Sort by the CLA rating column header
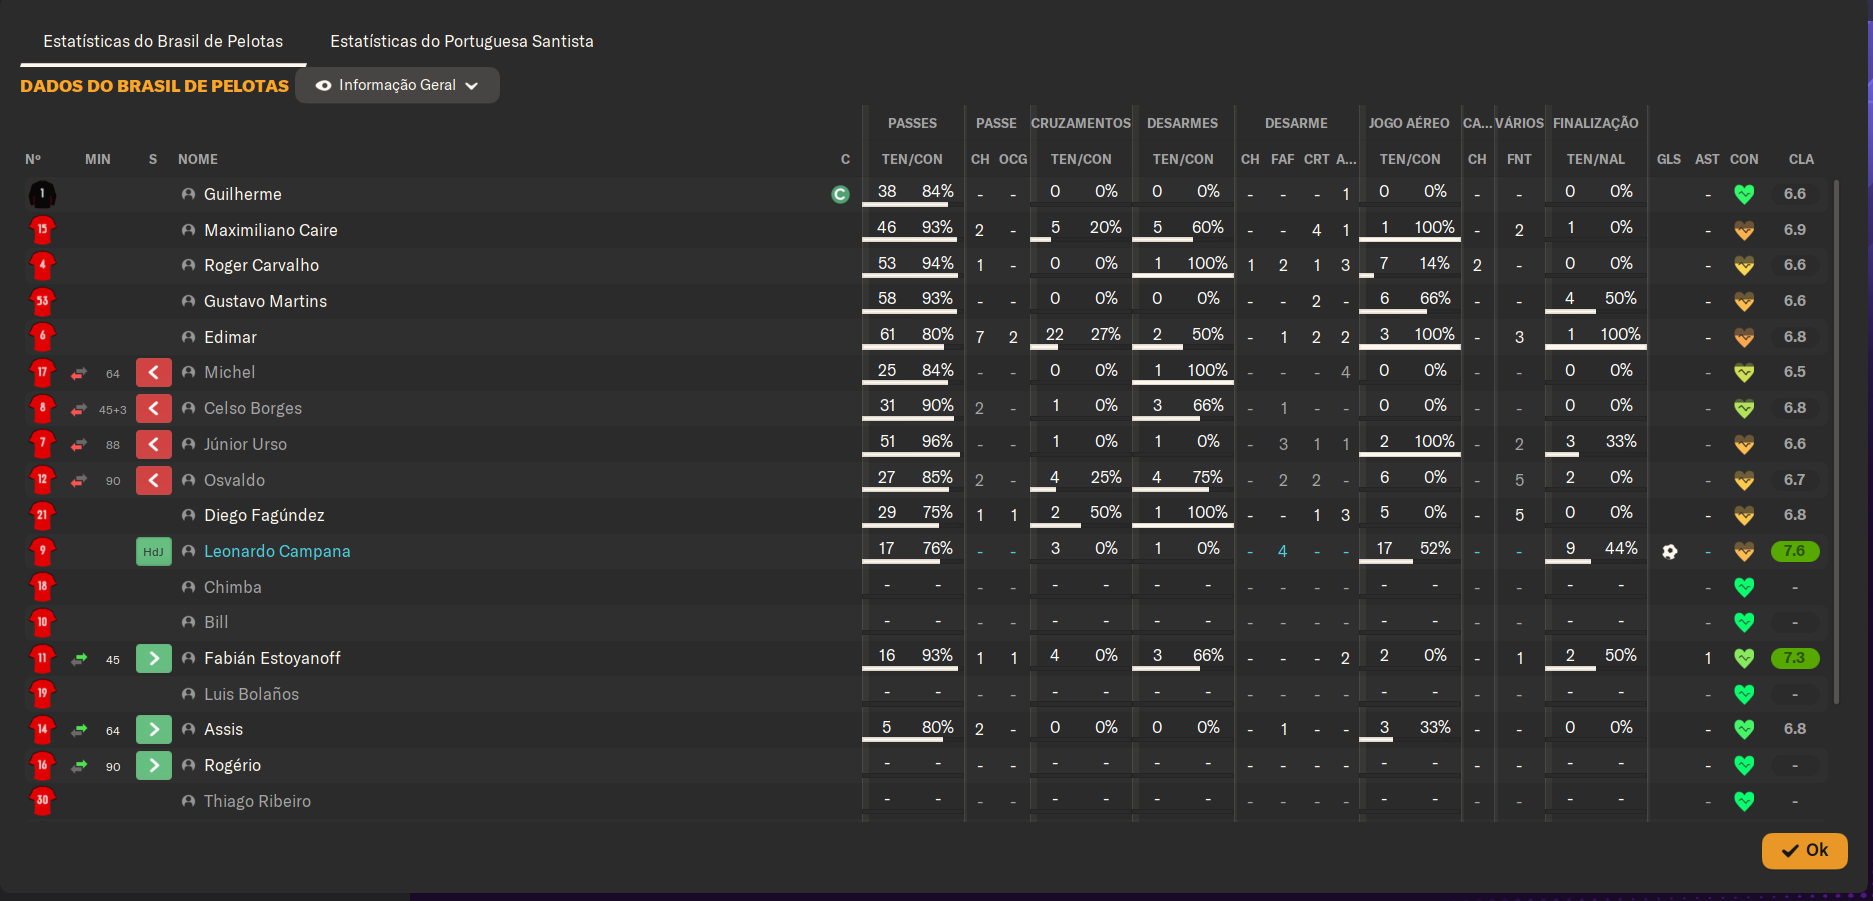The width and height of the screenshot is (1873, 901). (x=1801, y=159)
